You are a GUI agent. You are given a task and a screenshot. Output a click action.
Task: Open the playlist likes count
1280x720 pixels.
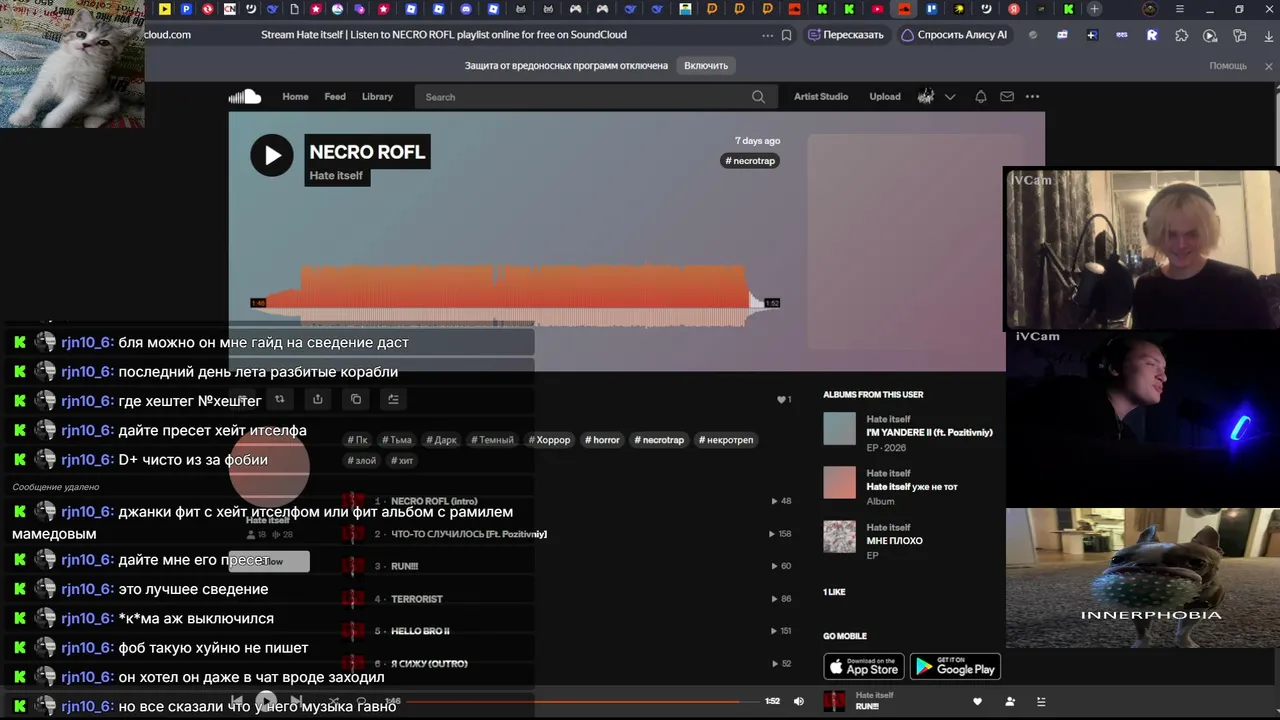click(x=784, y=399)
